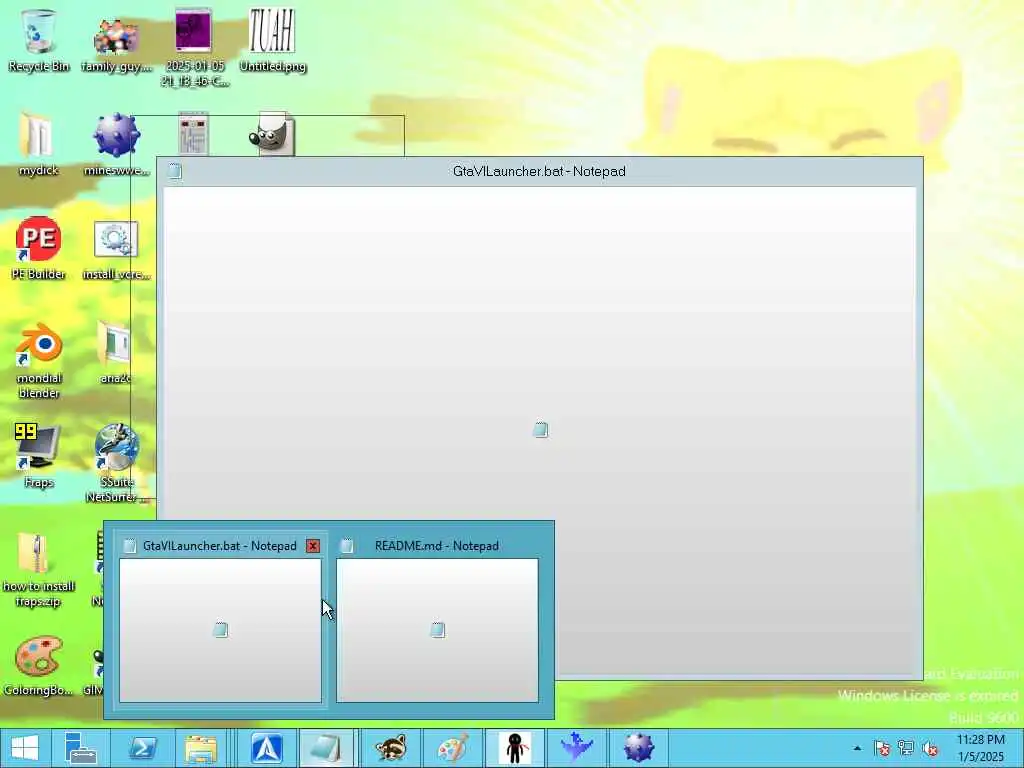Click the minesweeper mine taskbar icon
1024x768 pixels.
point(639,748)
